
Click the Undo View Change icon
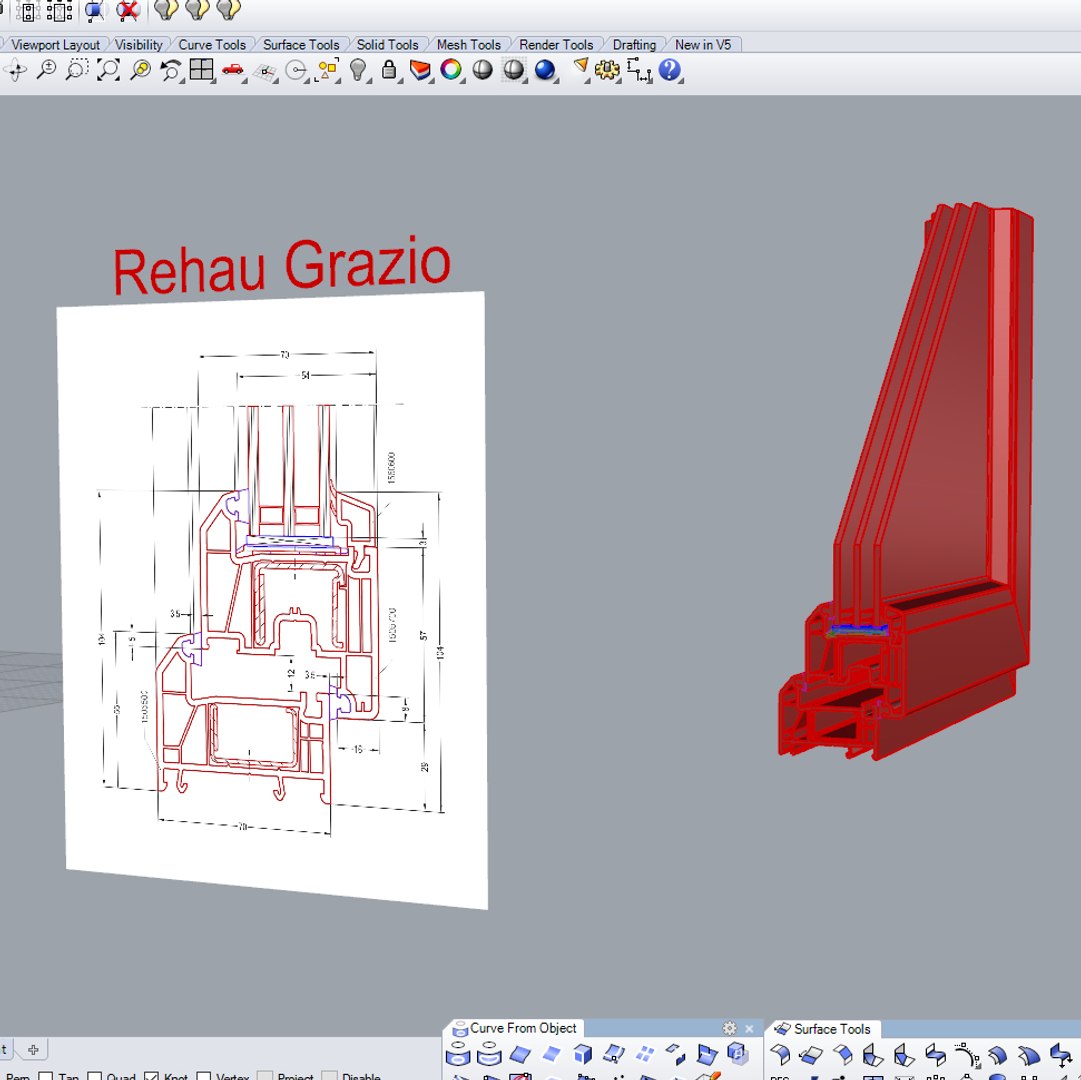(x=170, y=70)
